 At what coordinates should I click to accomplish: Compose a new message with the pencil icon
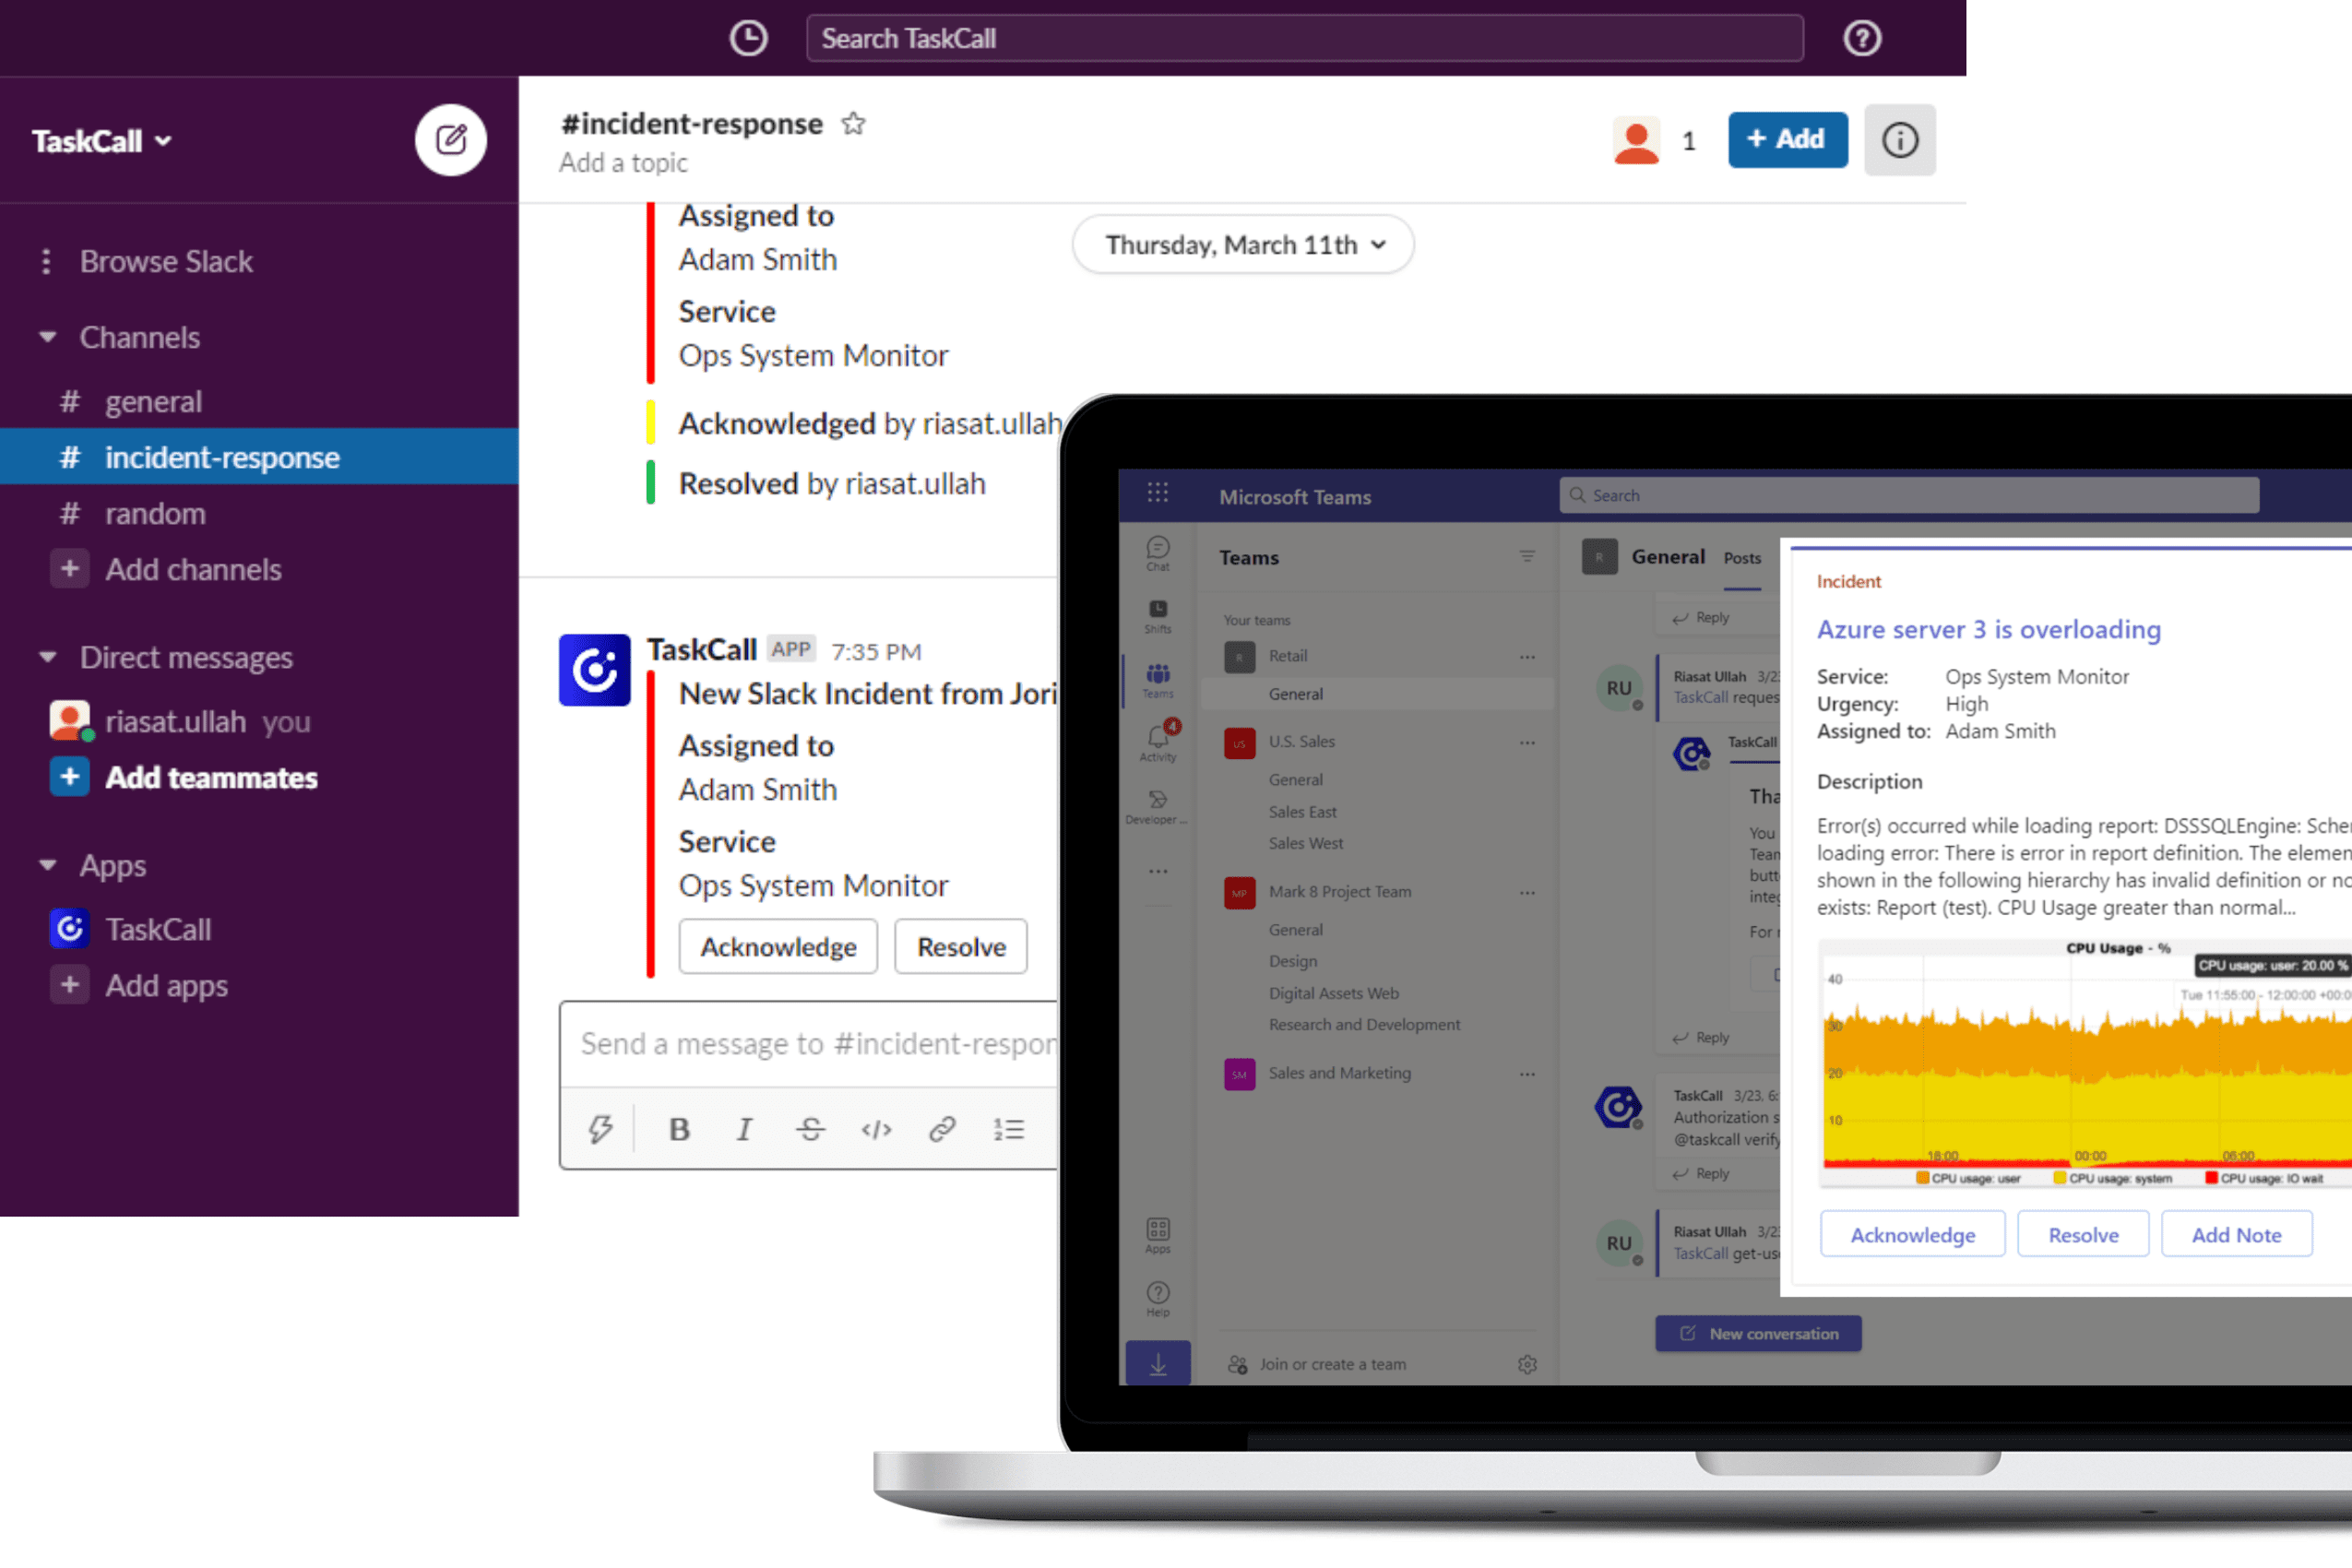tap(451, 140)
